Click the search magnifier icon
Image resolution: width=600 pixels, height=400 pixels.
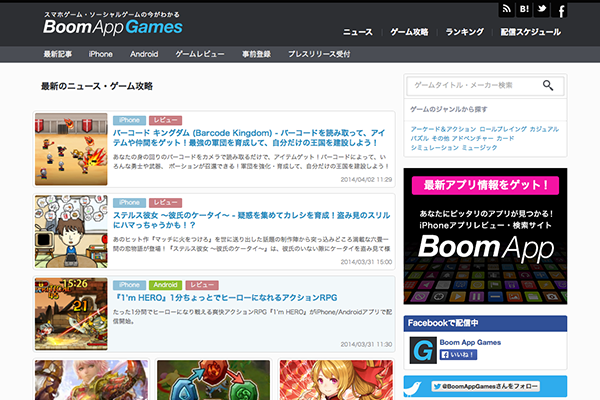[548, 86]
